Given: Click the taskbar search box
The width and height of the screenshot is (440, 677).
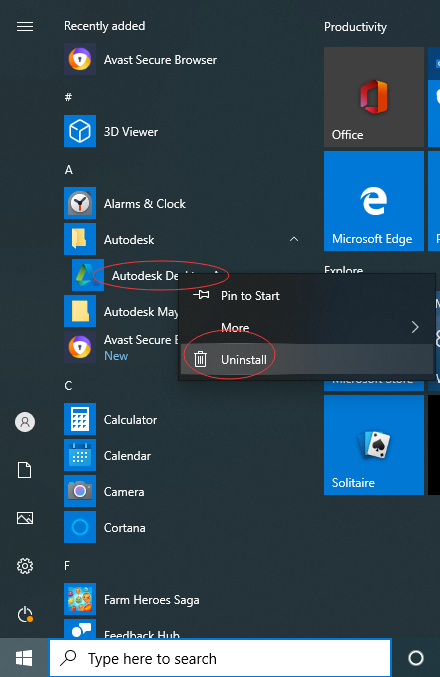Looking at the screenshot, I should point(220,658).
